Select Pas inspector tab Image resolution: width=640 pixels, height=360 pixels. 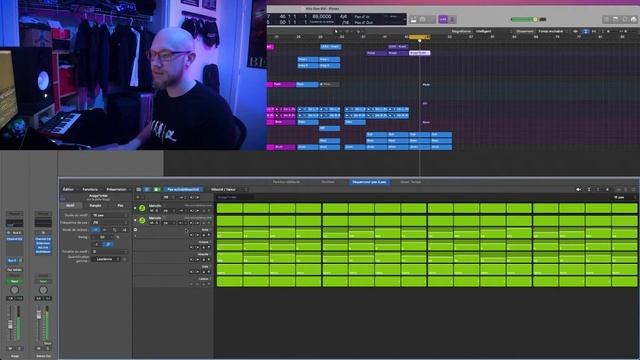[120, 205]
